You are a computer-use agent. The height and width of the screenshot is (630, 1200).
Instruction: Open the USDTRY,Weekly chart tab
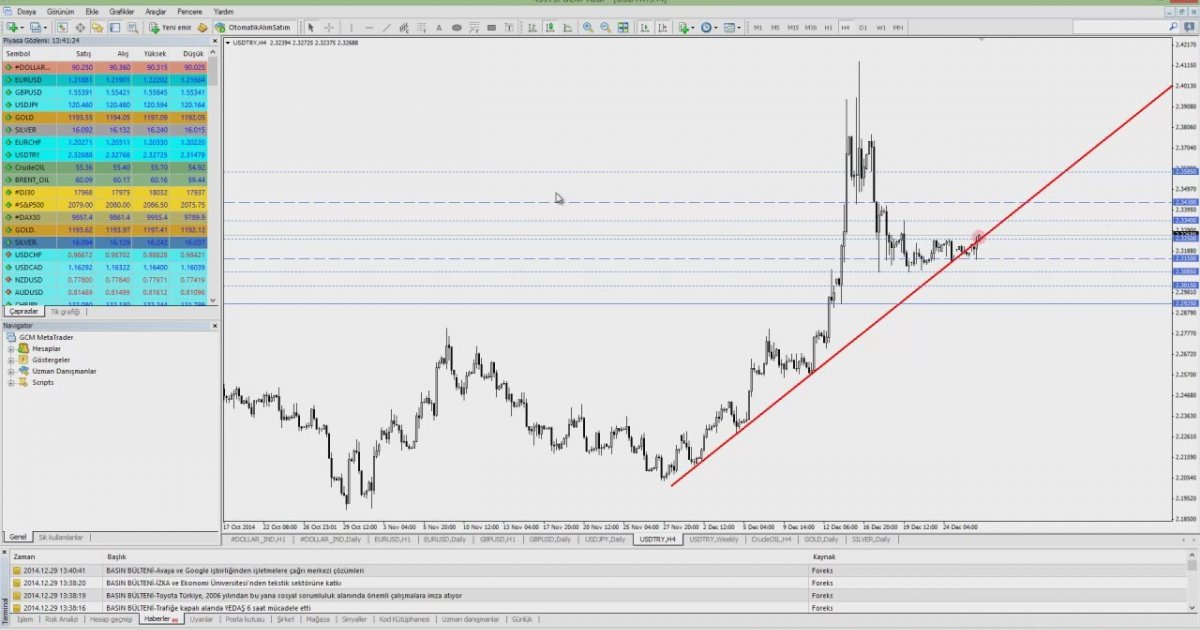[714, 539]
